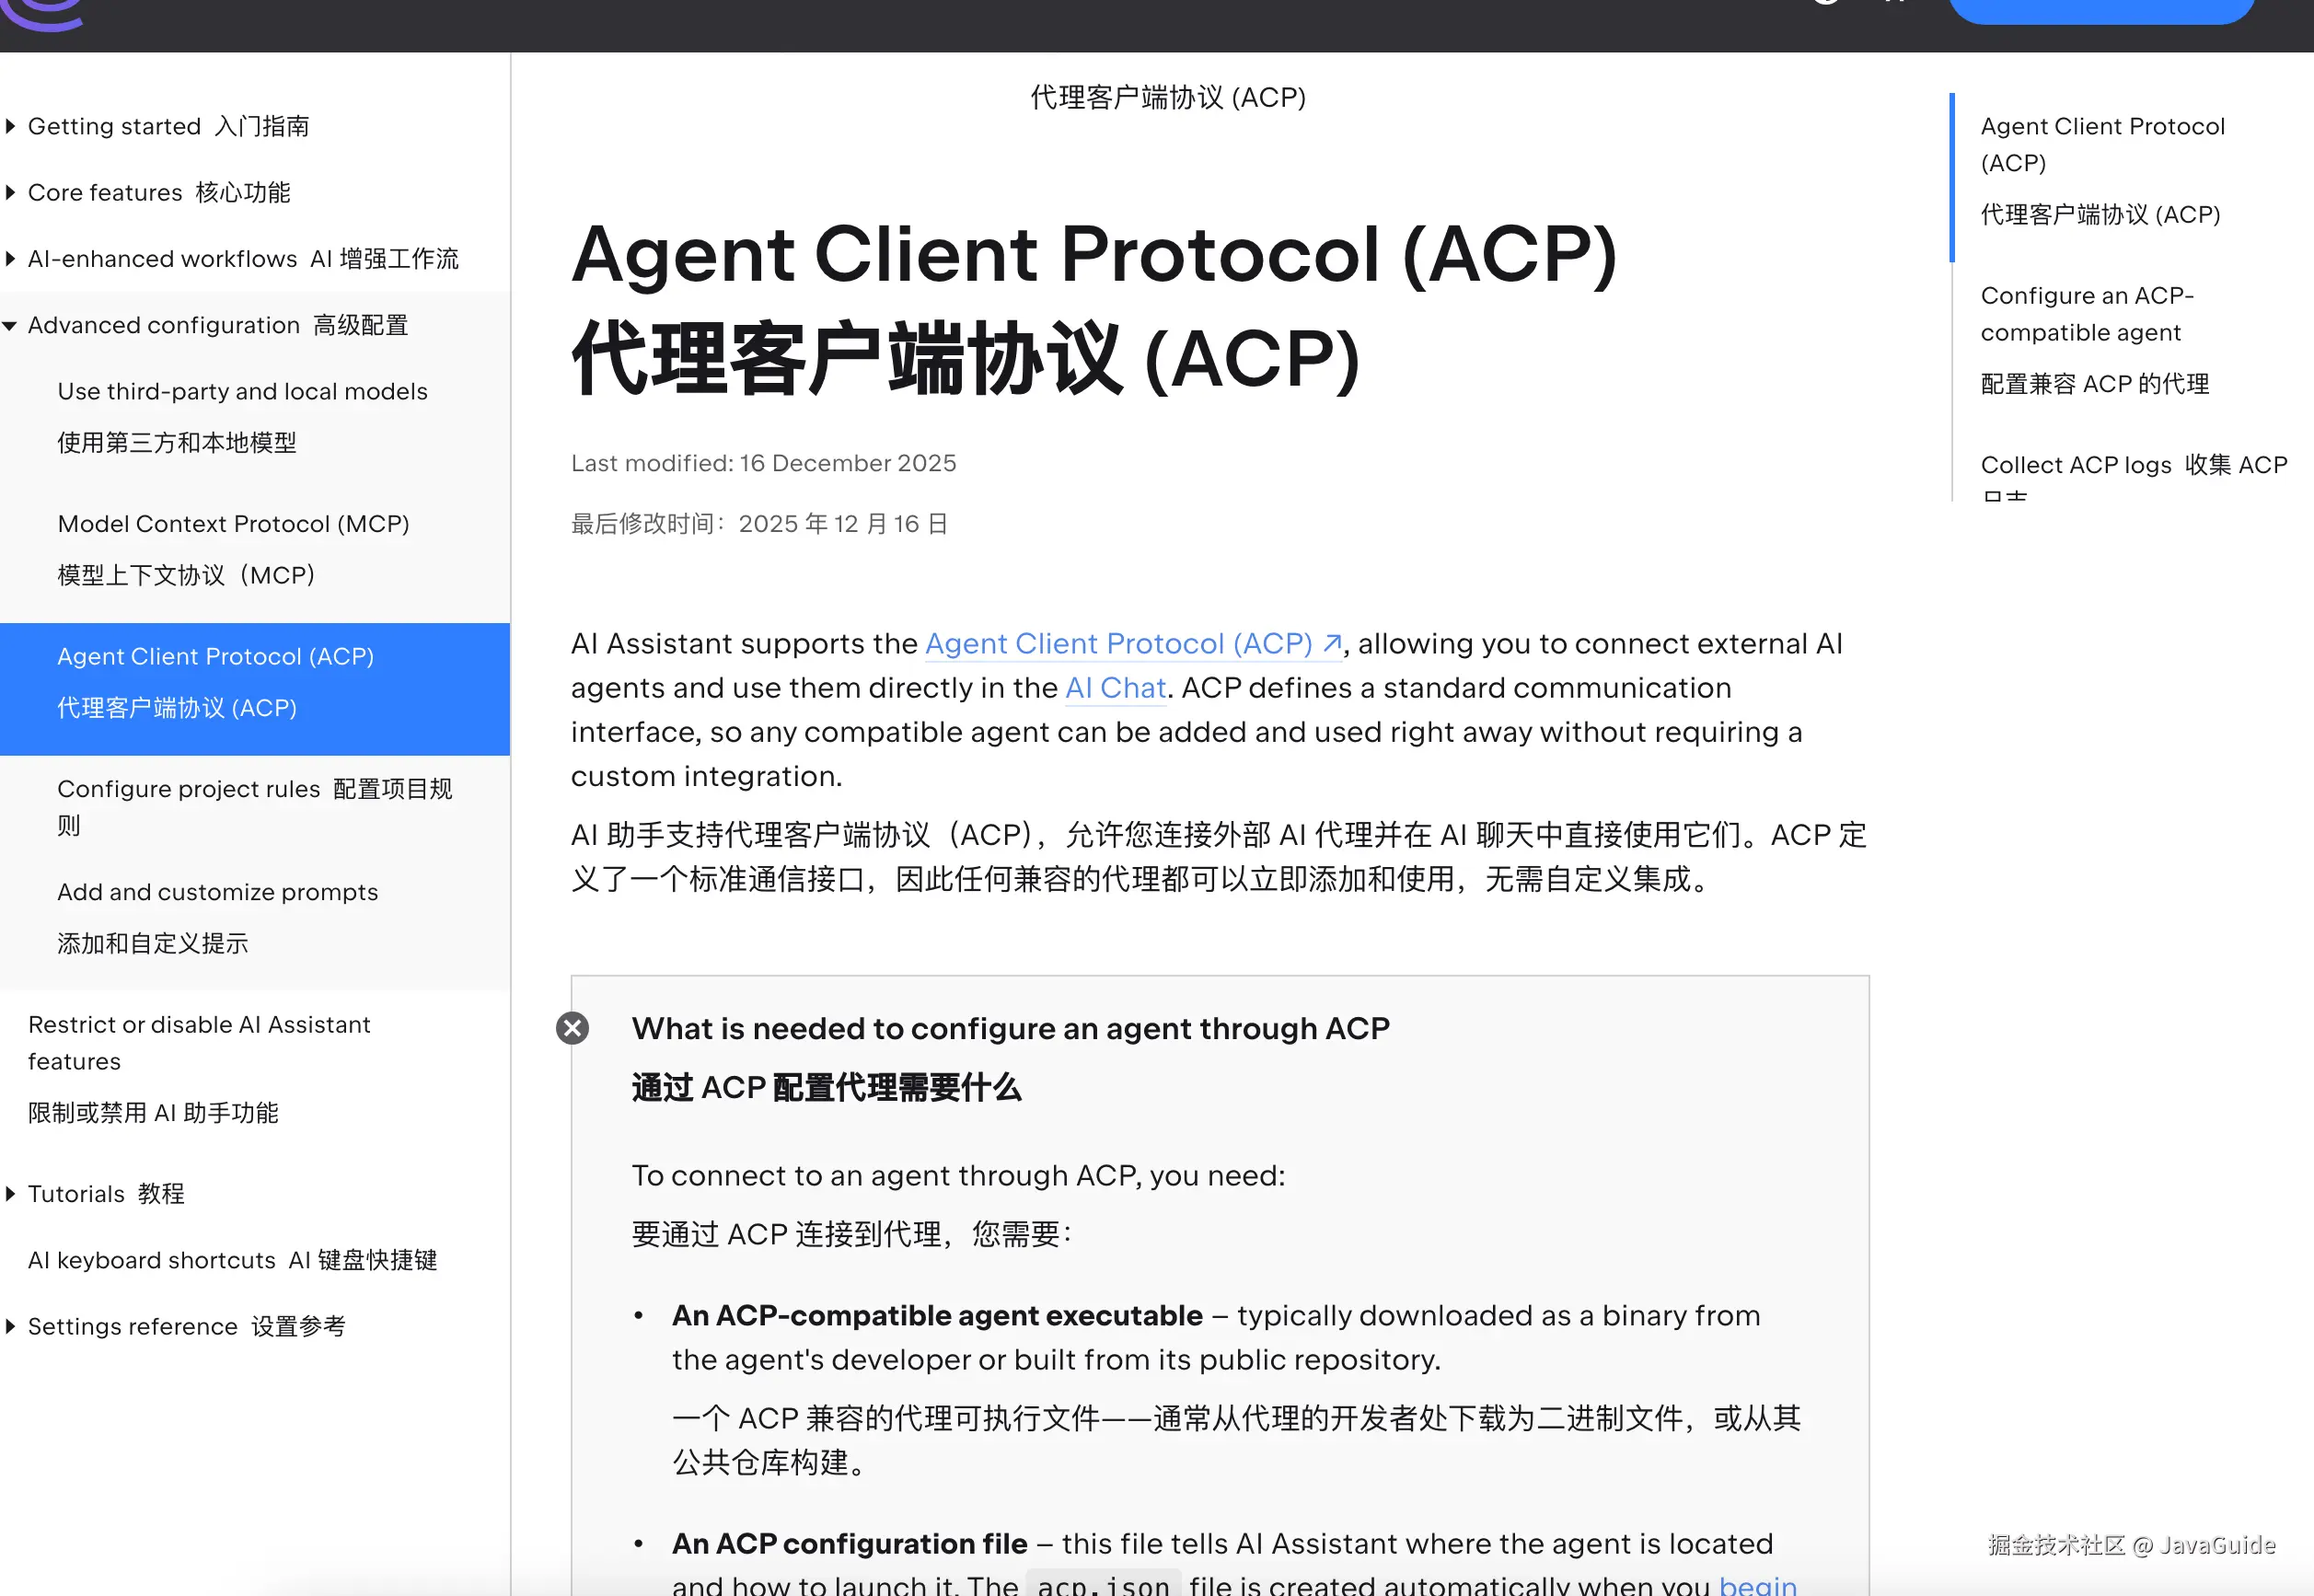Expand AI-enhanced workflows section

(x=10, y=259)
